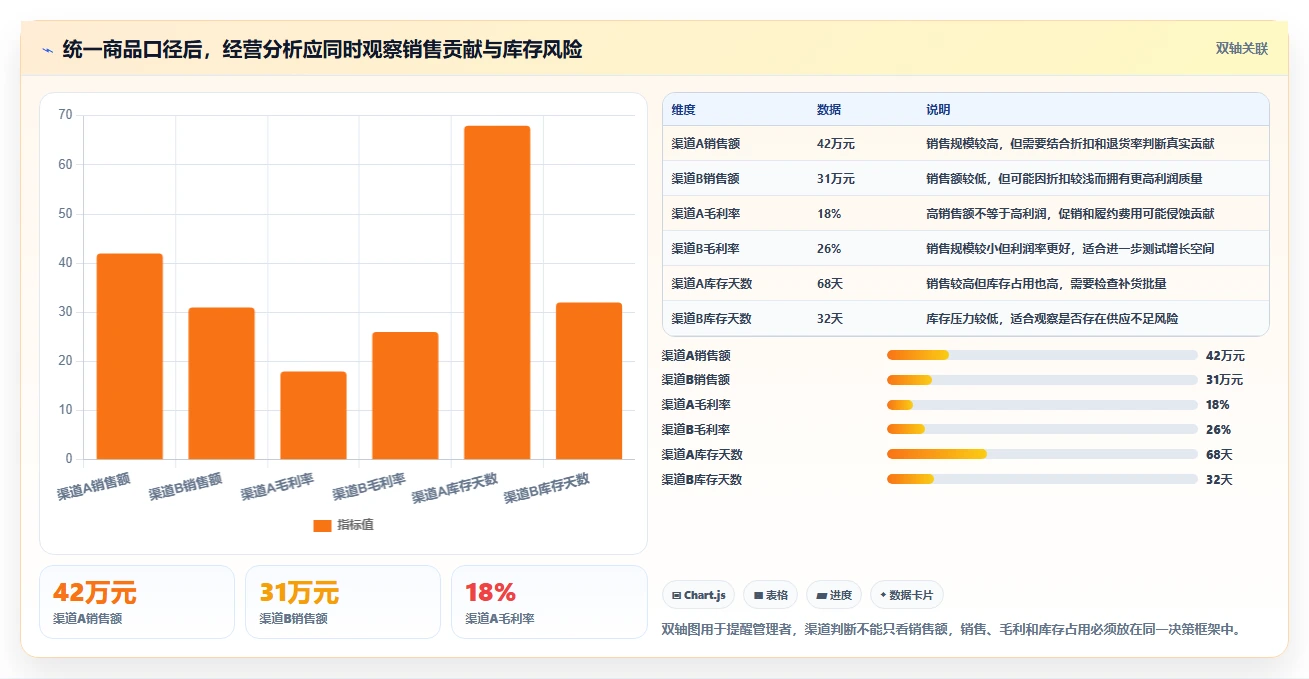Screen dimensions: 1309x679
Task: Click the 70 y-axis tick label
Action: (65, 115)
